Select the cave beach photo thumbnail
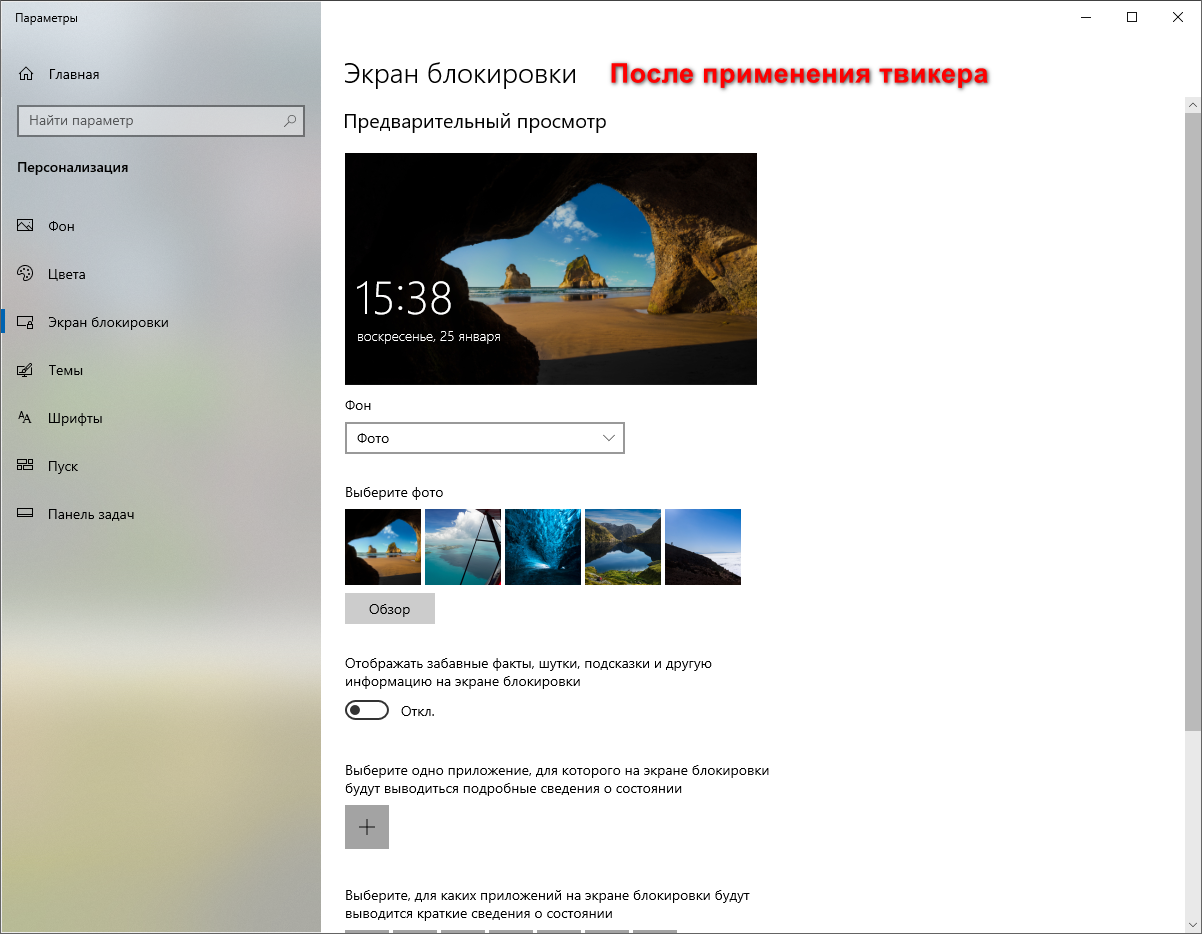The width and height of the screenshot is (1202, 934). [383, 547]
